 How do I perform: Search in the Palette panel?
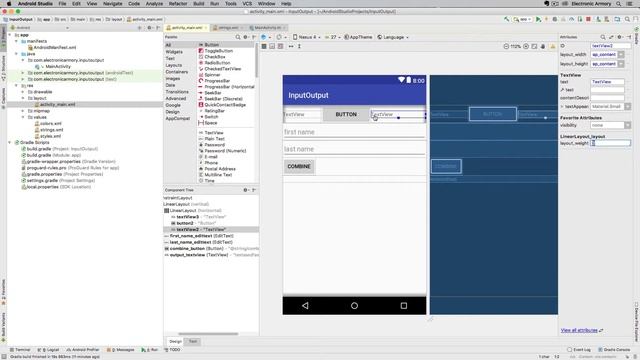[238, 37]
